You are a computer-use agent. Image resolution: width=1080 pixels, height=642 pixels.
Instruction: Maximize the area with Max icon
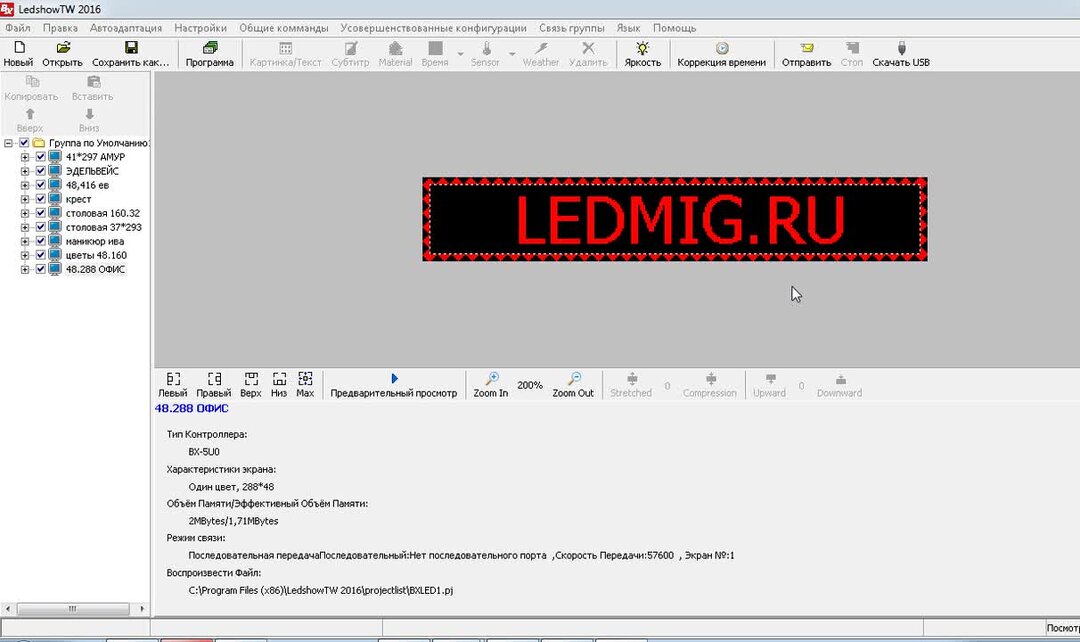click(x=305, y=379)
